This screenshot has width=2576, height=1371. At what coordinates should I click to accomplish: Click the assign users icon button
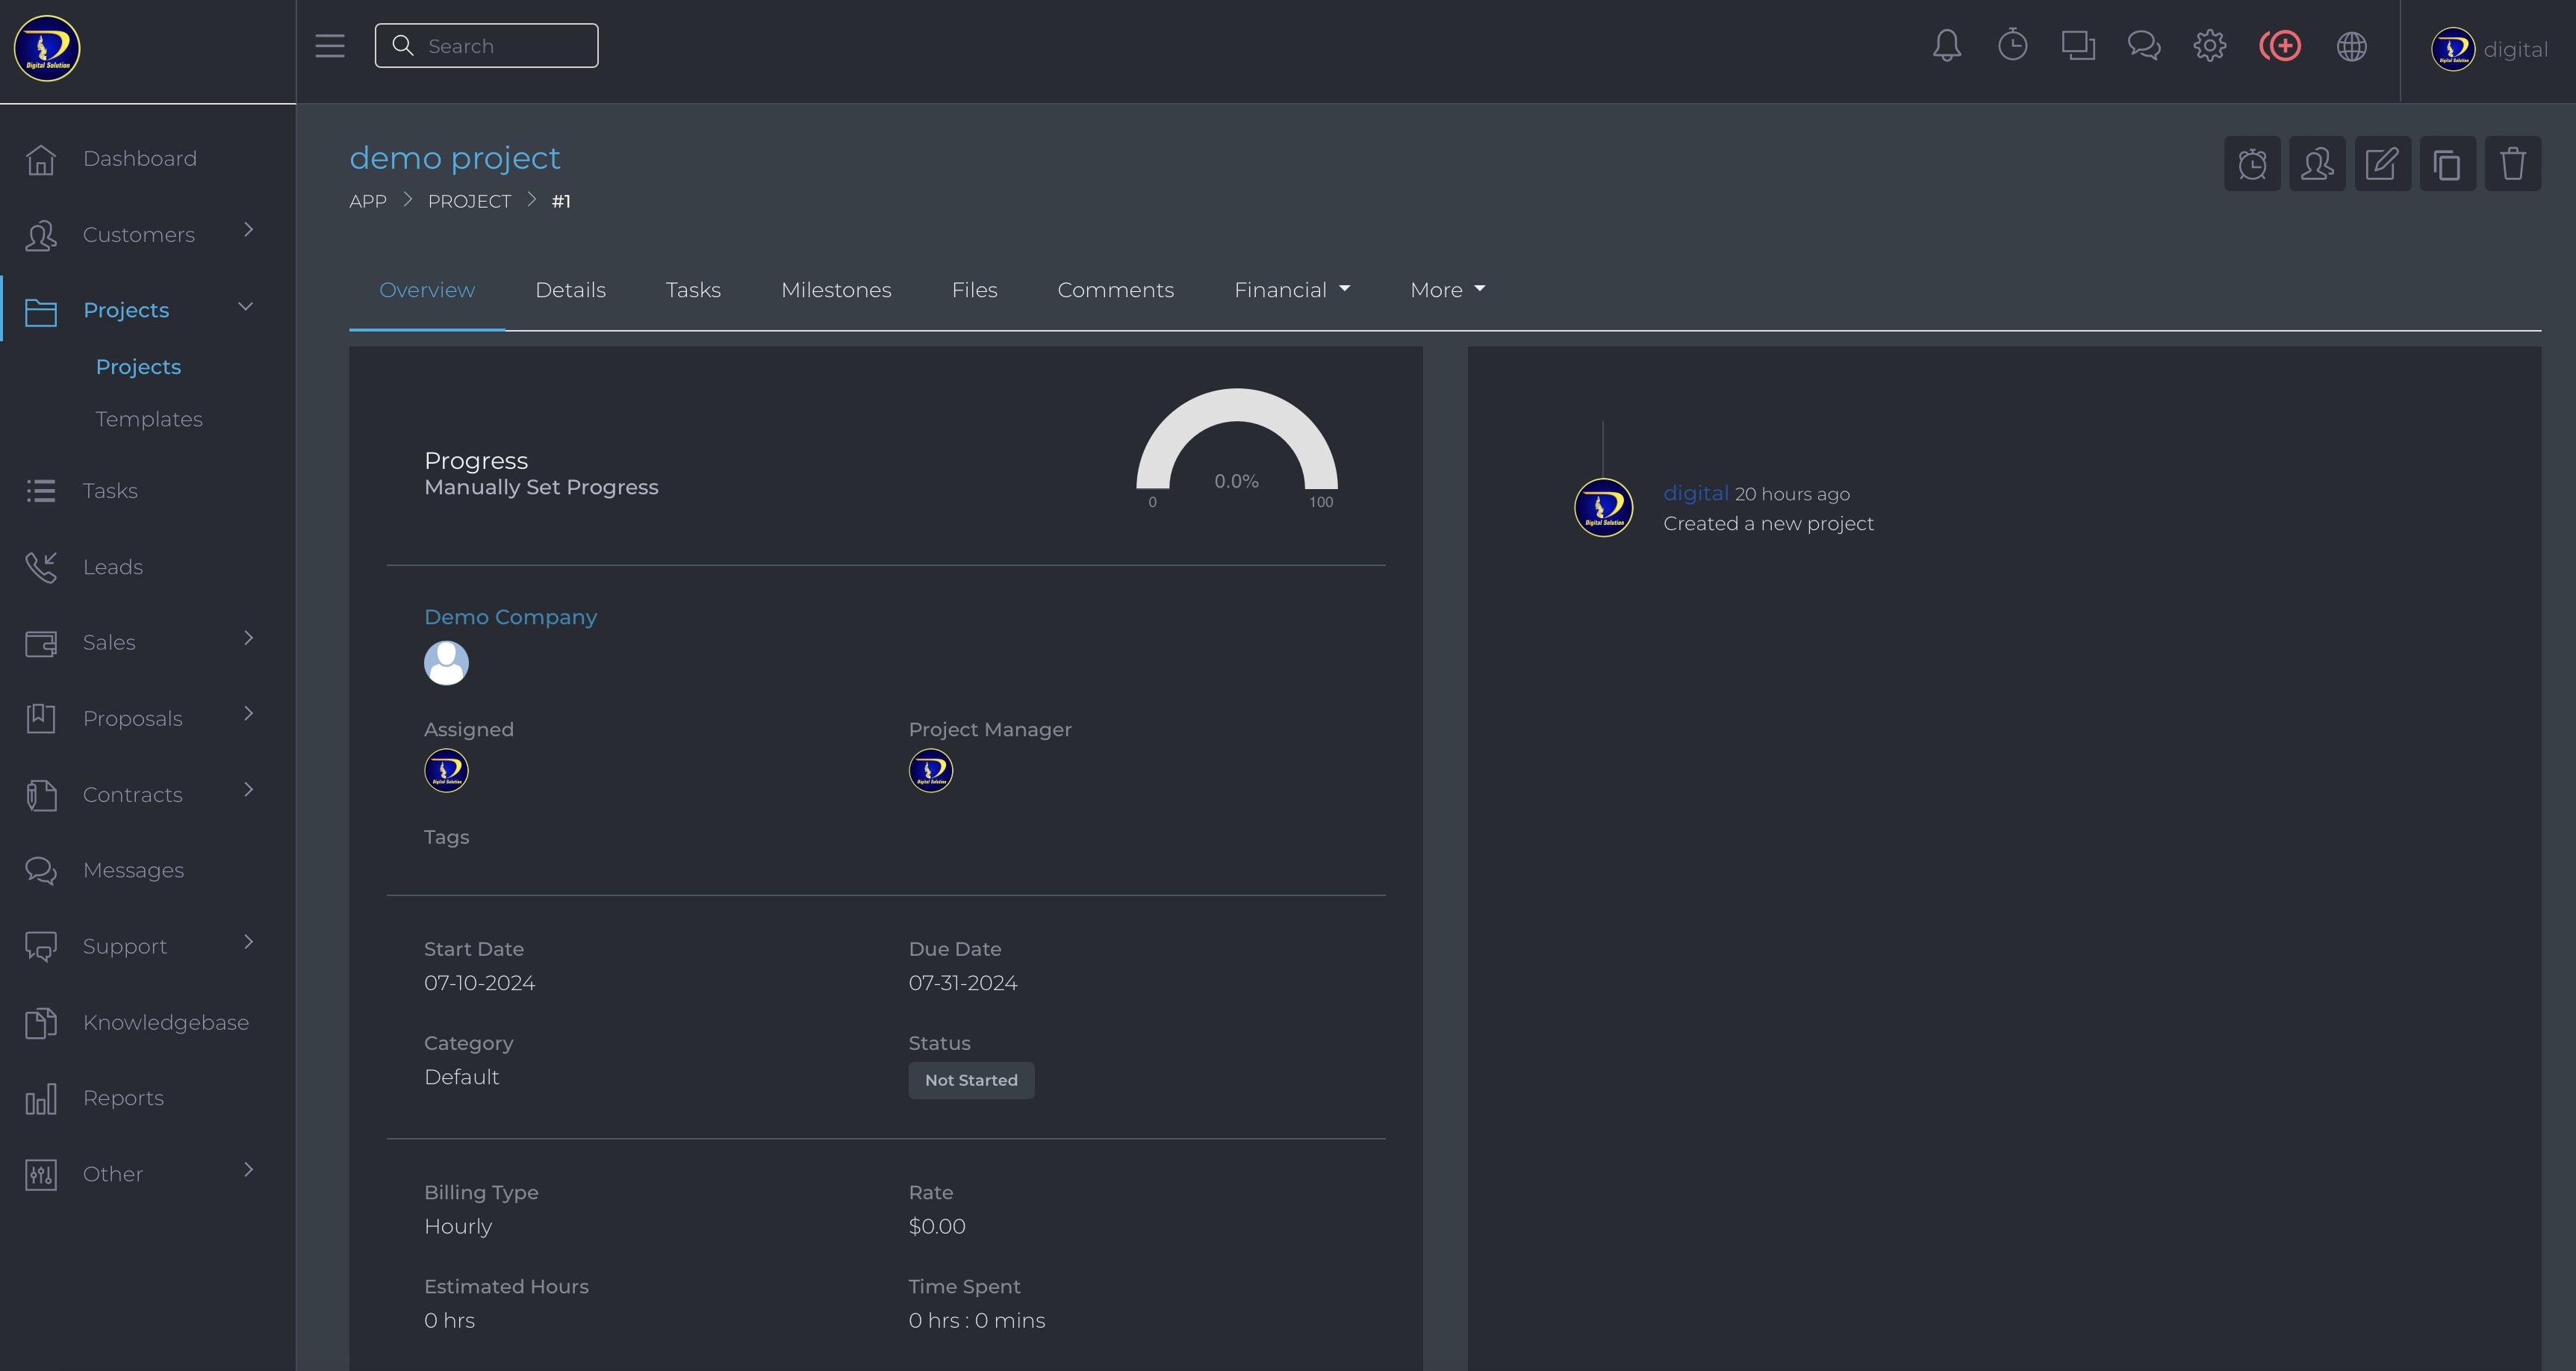coord(2317,164)
